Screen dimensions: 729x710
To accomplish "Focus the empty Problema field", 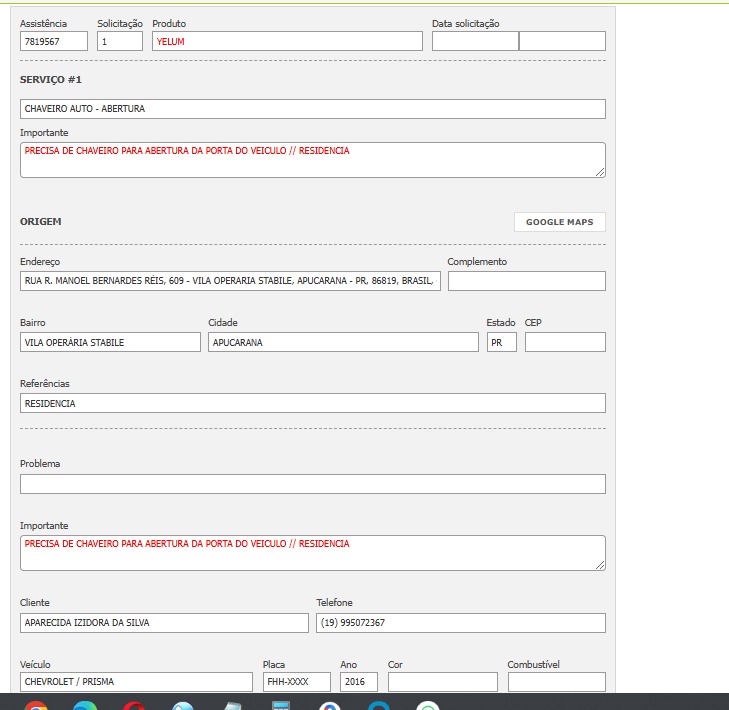I will coord(312,484).
